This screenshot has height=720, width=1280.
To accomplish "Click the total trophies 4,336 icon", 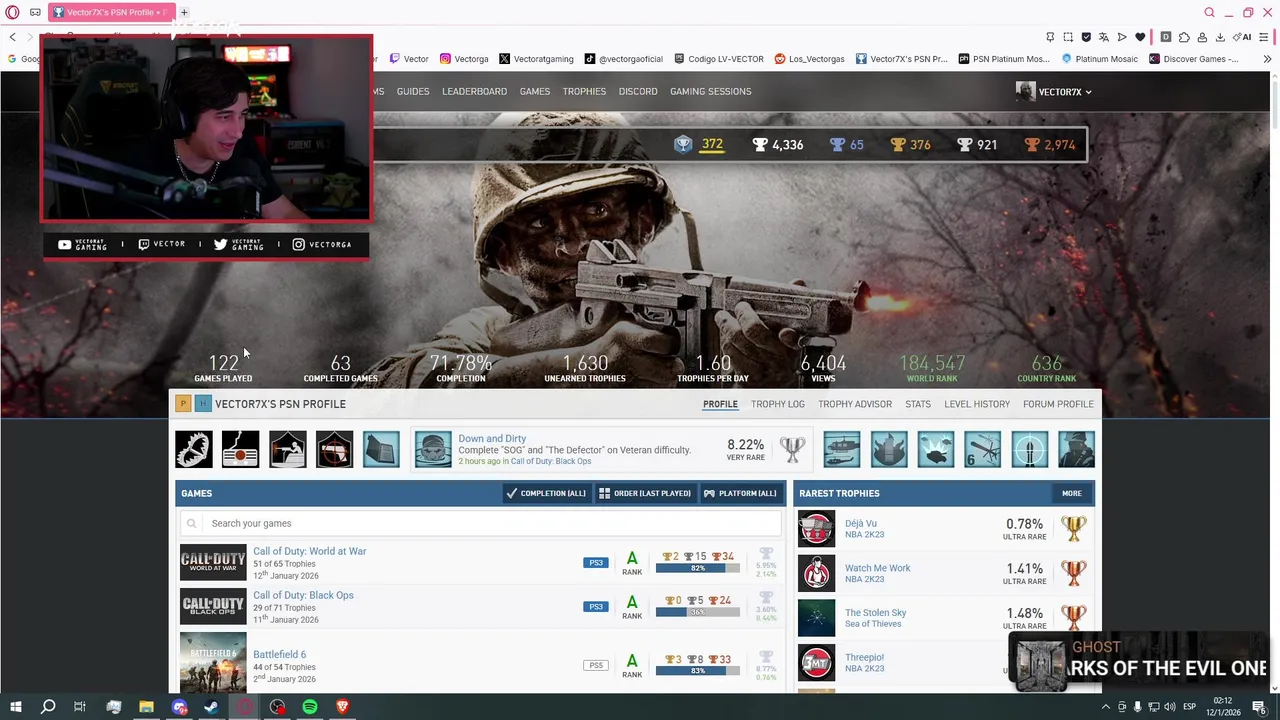I will [759, 144].
